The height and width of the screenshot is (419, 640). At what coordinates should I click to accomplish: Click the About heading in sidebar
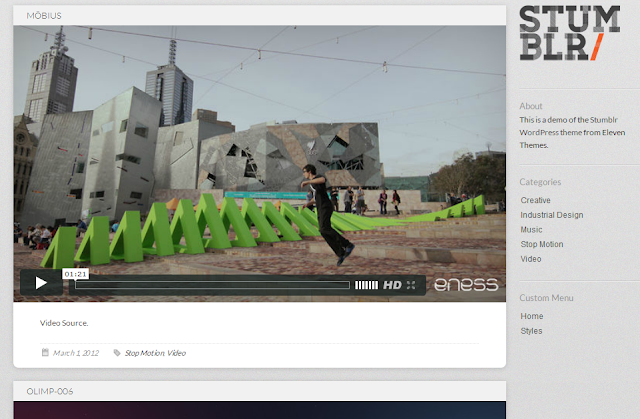pyautogui.click(x=531, y=106)
